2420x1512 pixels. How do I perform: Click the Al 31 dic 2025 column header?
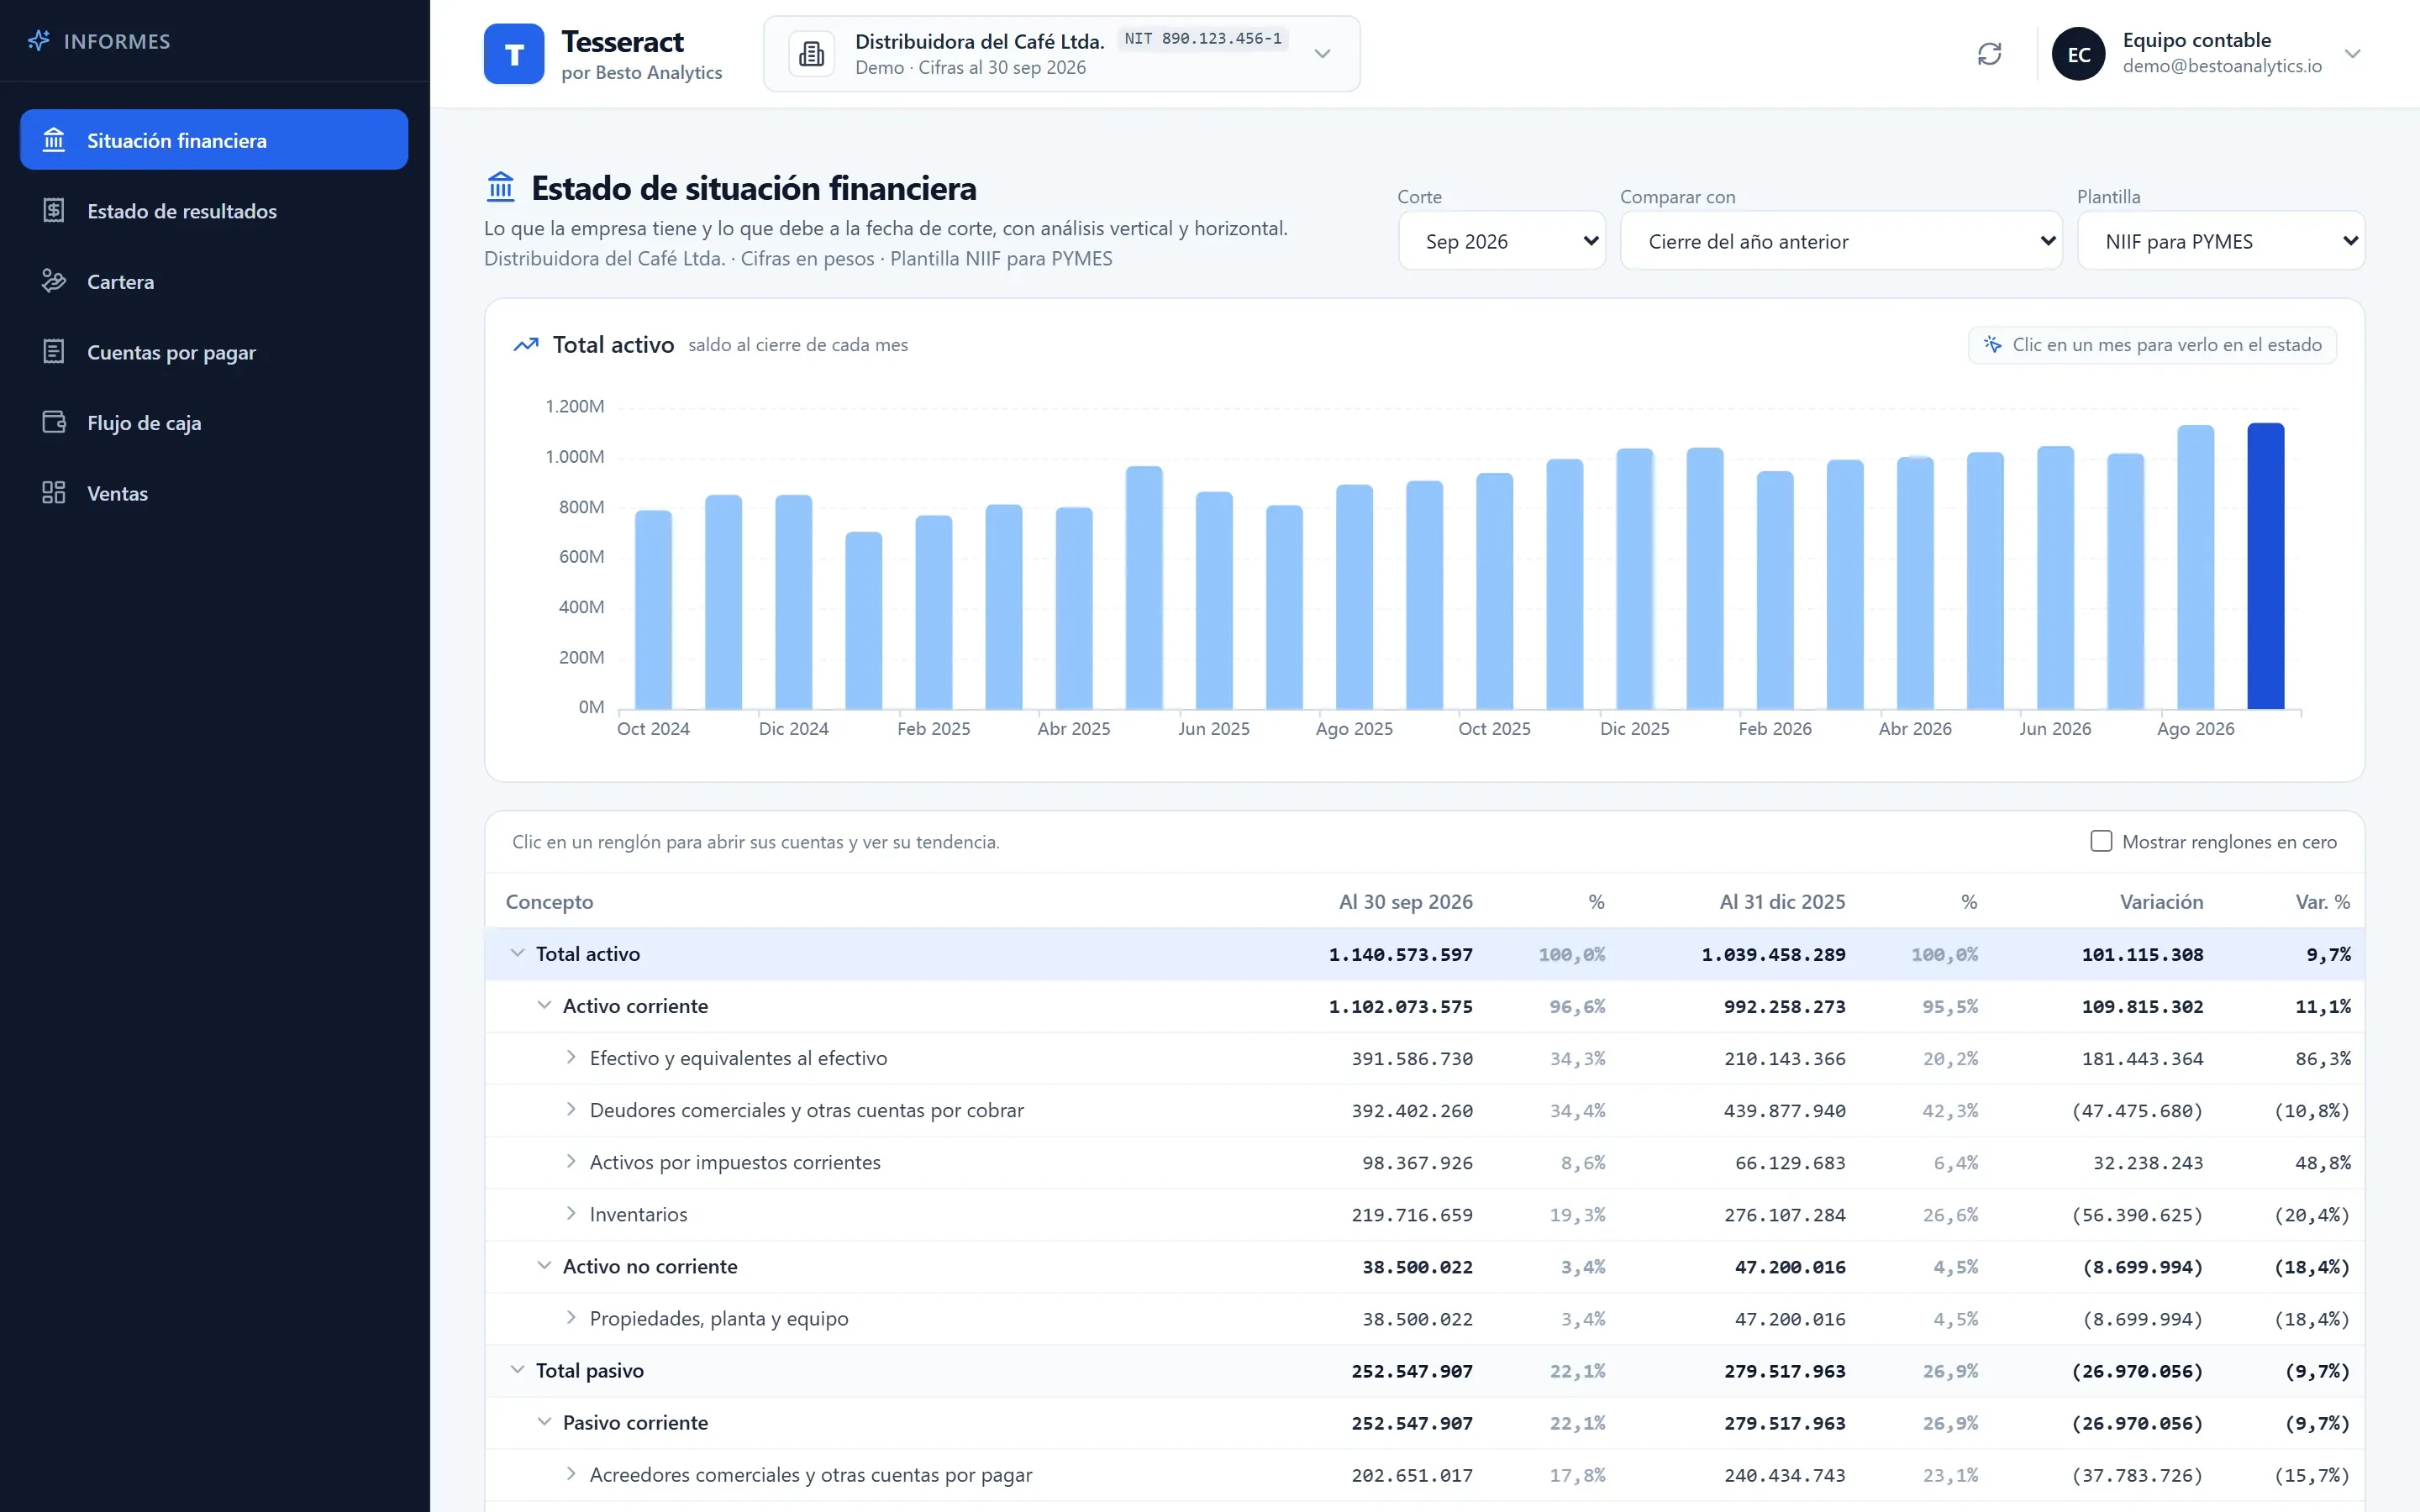pos(1782,902)
